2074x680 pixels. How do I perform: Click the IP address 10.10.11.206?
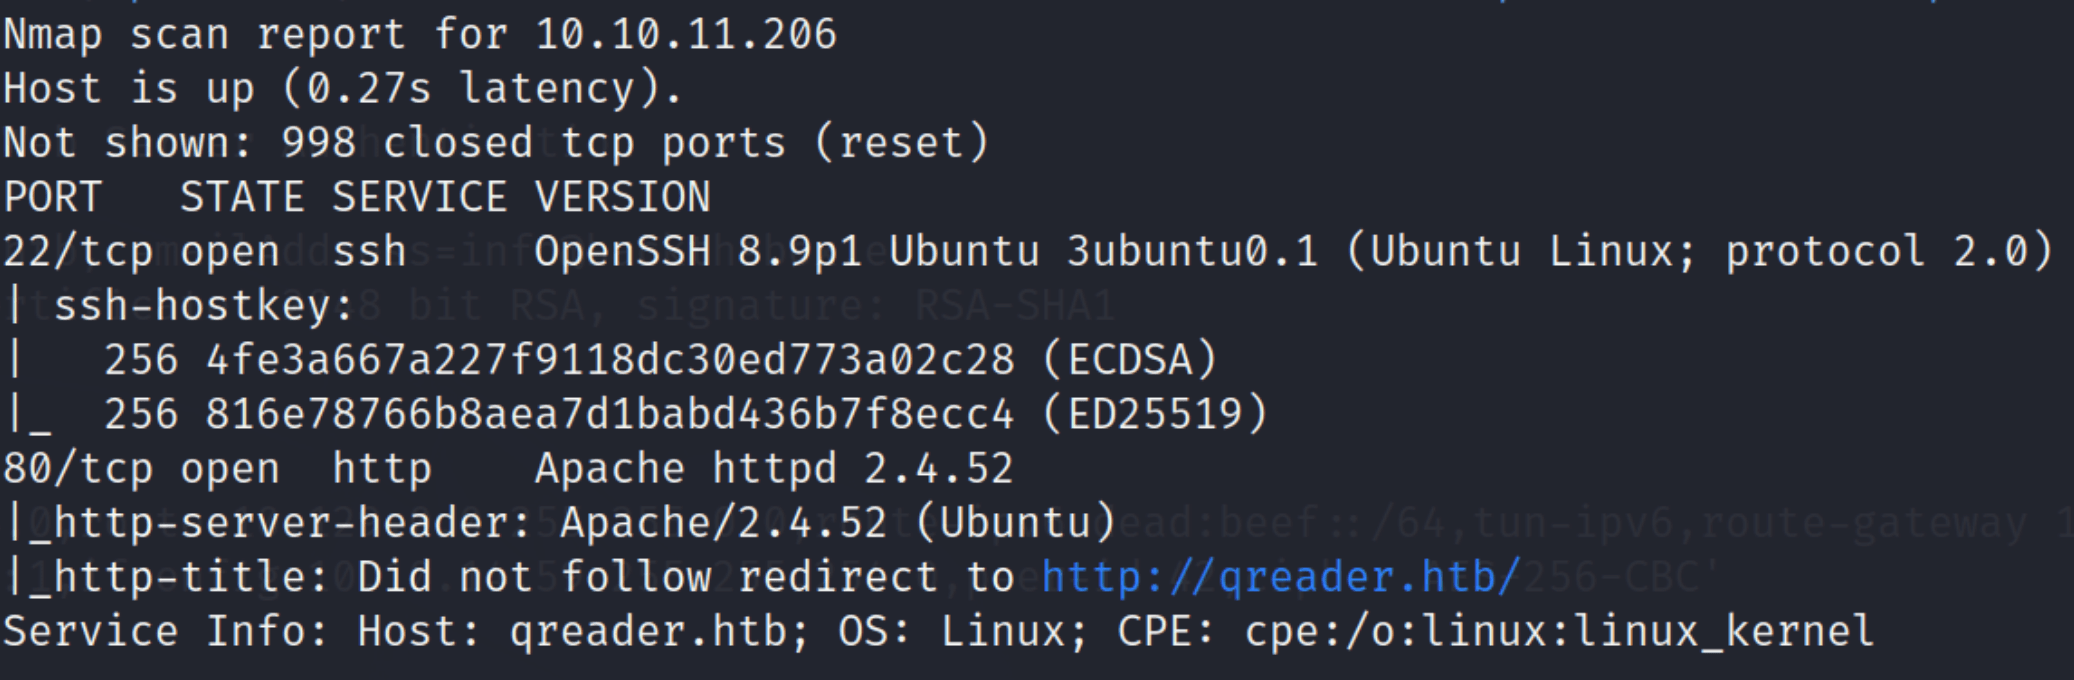686,34
